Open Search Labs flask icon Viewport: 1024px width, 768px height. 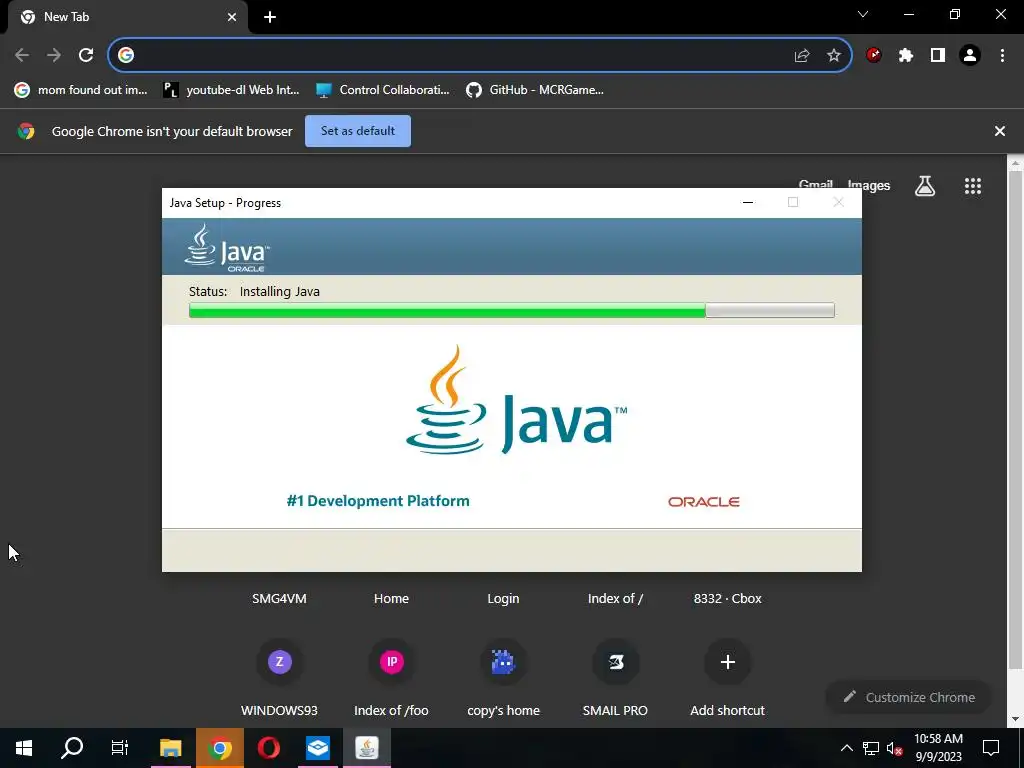(925, 186)
